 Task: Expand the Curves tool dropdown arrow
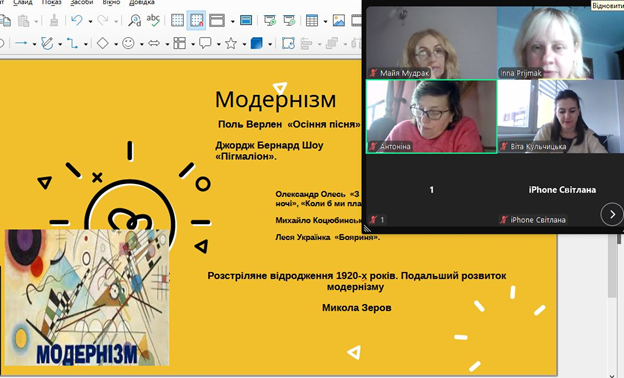coord(60,44)
